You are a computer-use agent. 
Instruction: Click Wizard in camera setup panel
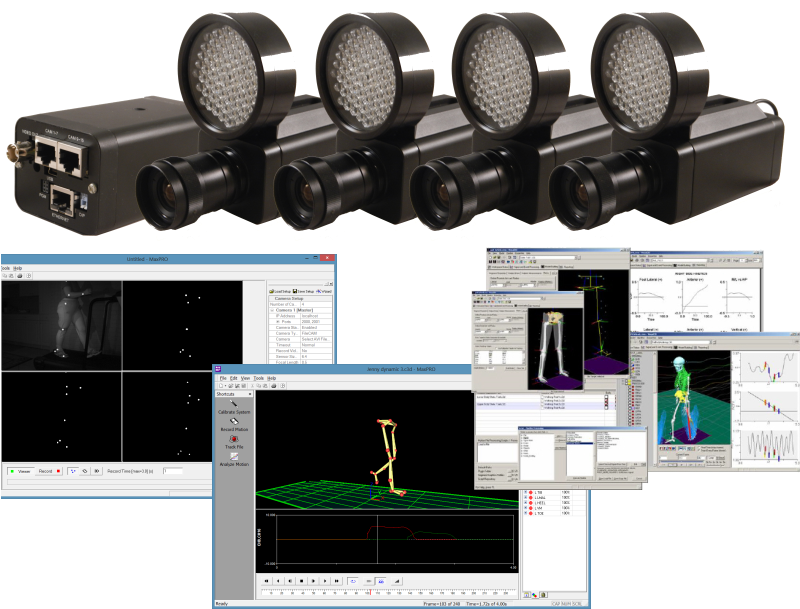tap(324, 291)
